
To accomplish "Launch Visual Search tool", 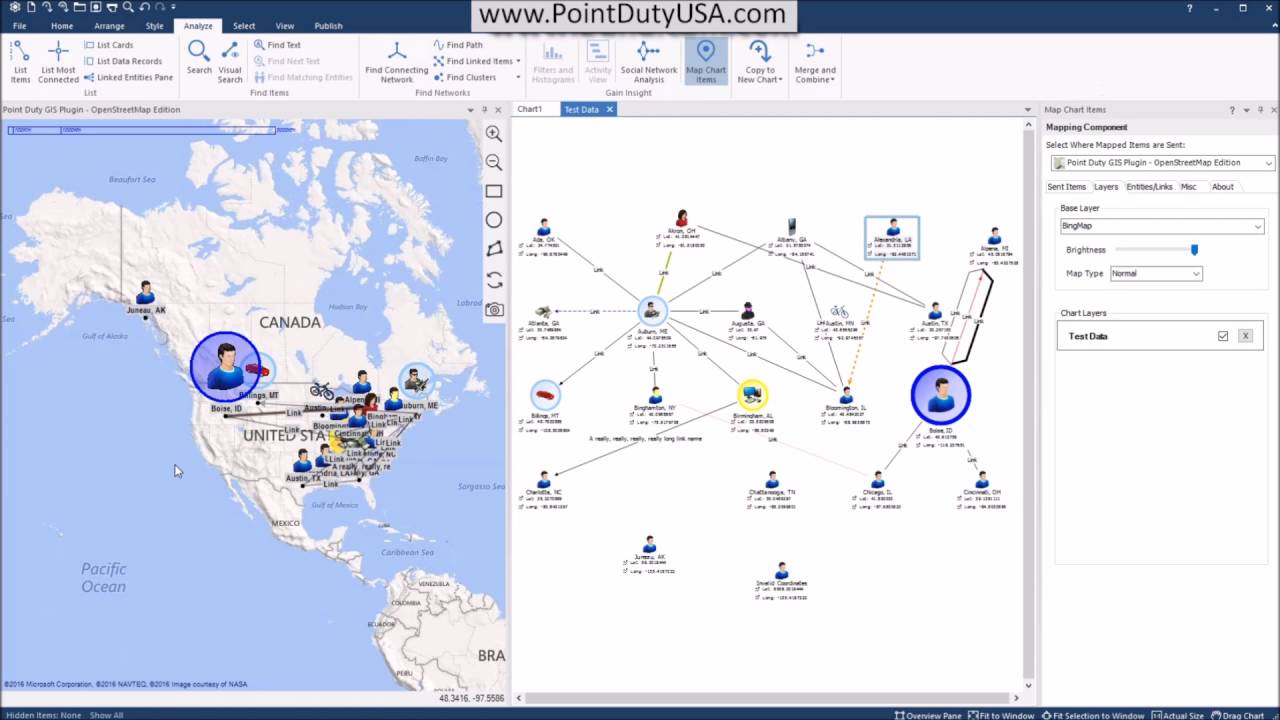I will coord(230,62).
